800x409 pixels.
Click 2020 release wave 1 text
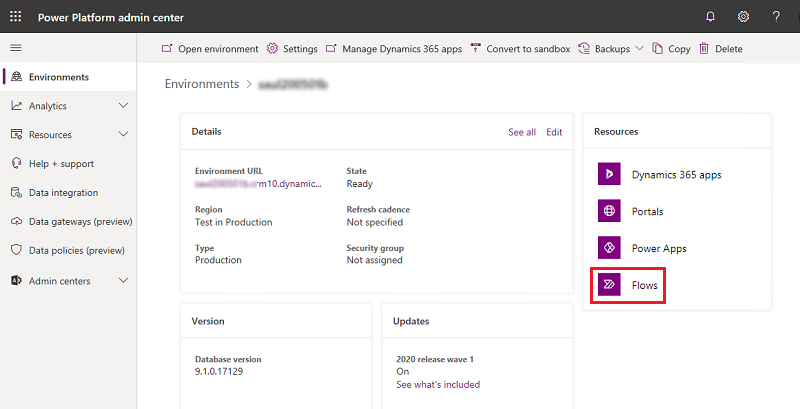(435, 359)
